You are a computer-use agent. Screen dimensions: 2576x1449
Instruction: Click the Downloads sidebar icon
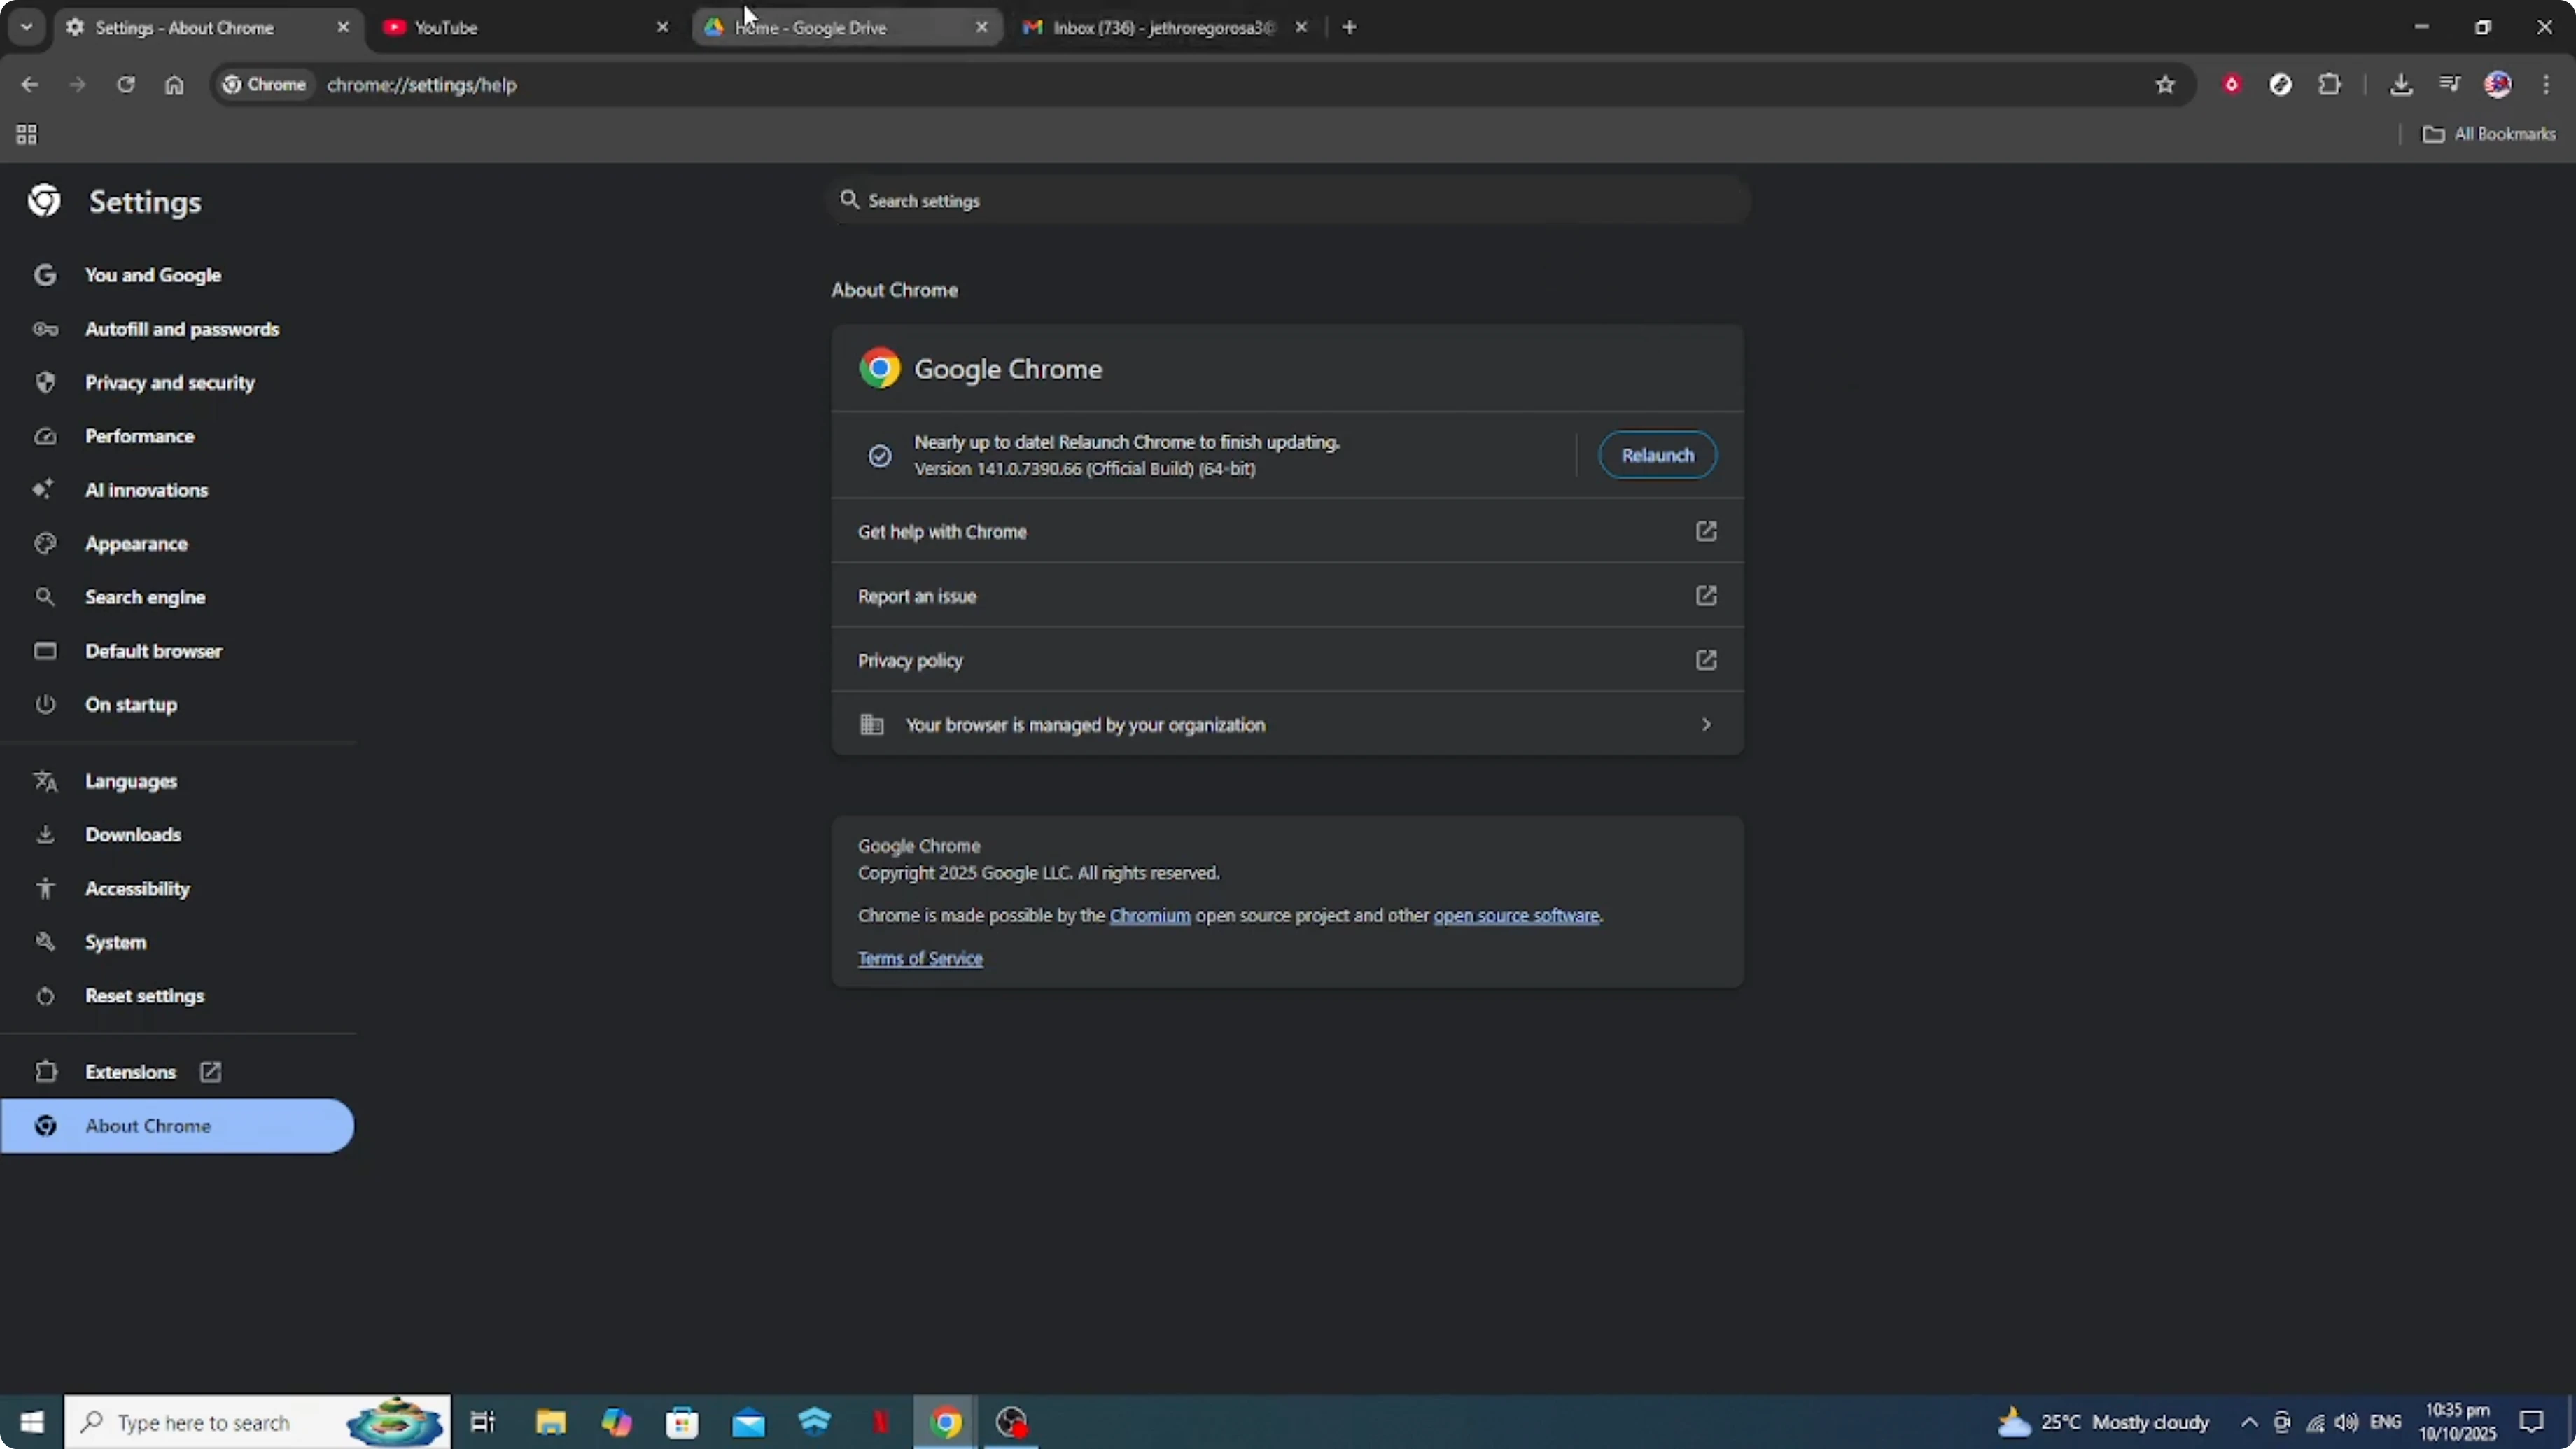[x=45, y=834]
